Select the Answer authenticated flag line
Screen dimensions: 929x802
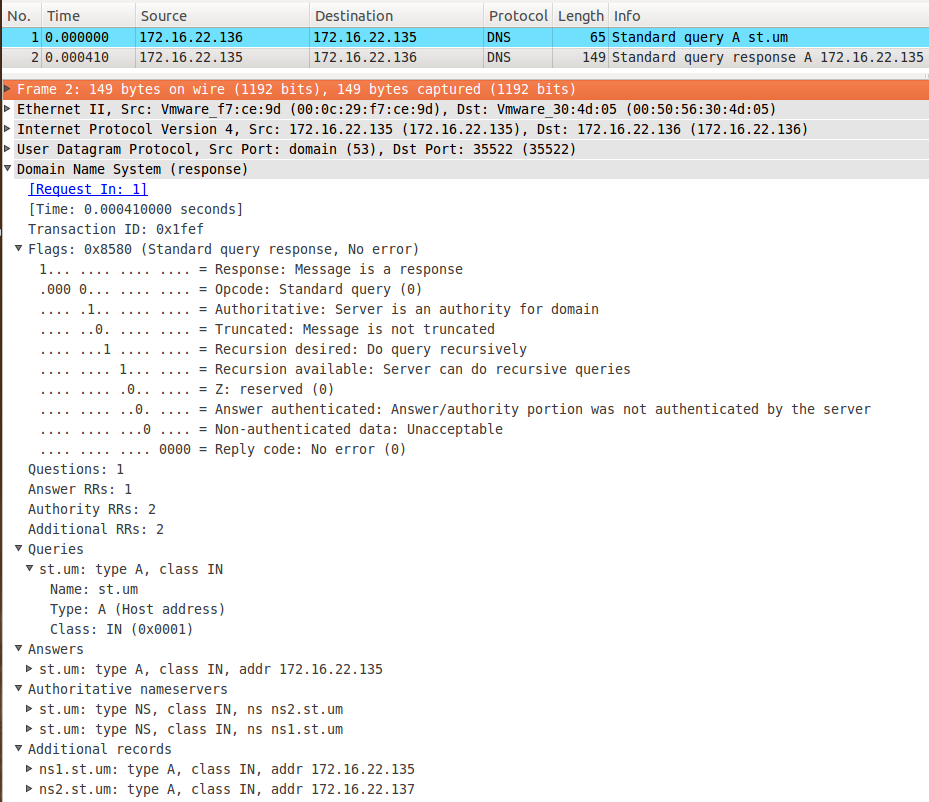point(455,409)
